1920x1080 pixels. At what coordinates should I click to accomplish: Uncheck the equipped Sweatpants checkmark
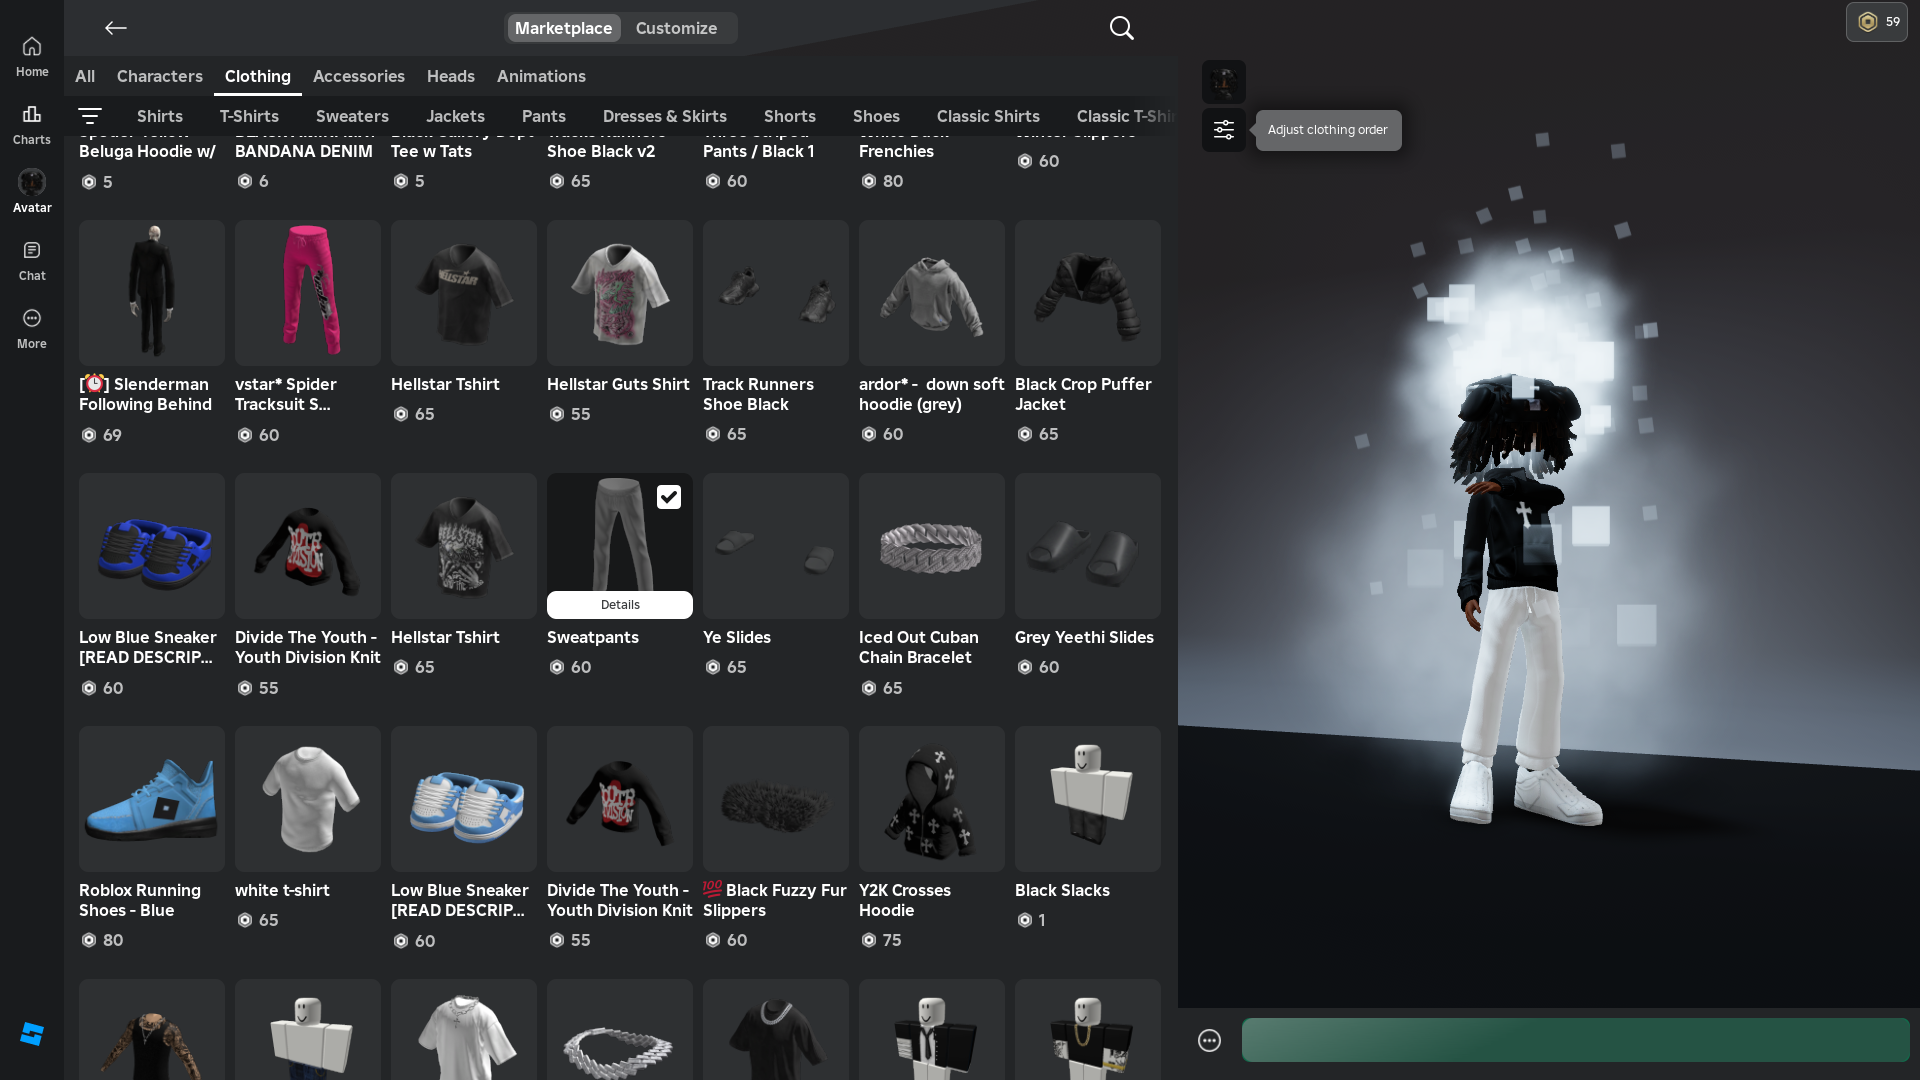tap(668, 497)
